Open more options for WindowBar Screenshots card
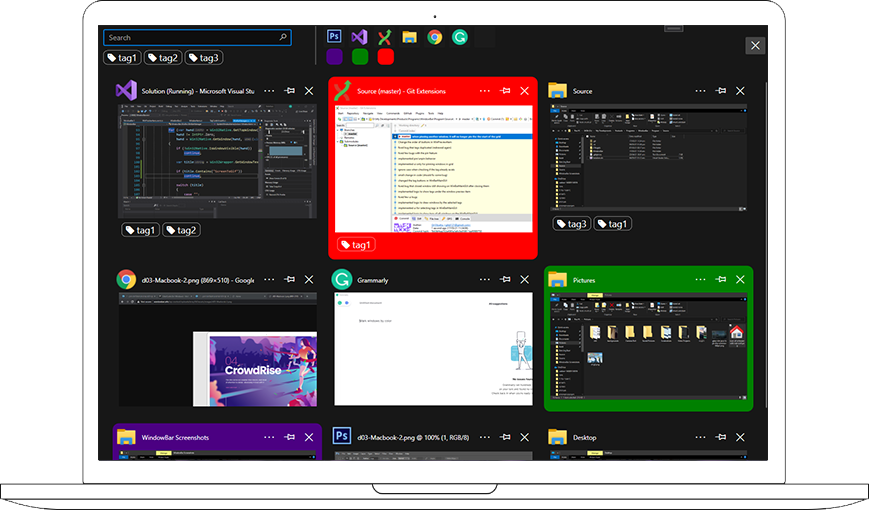 (269, 437)
